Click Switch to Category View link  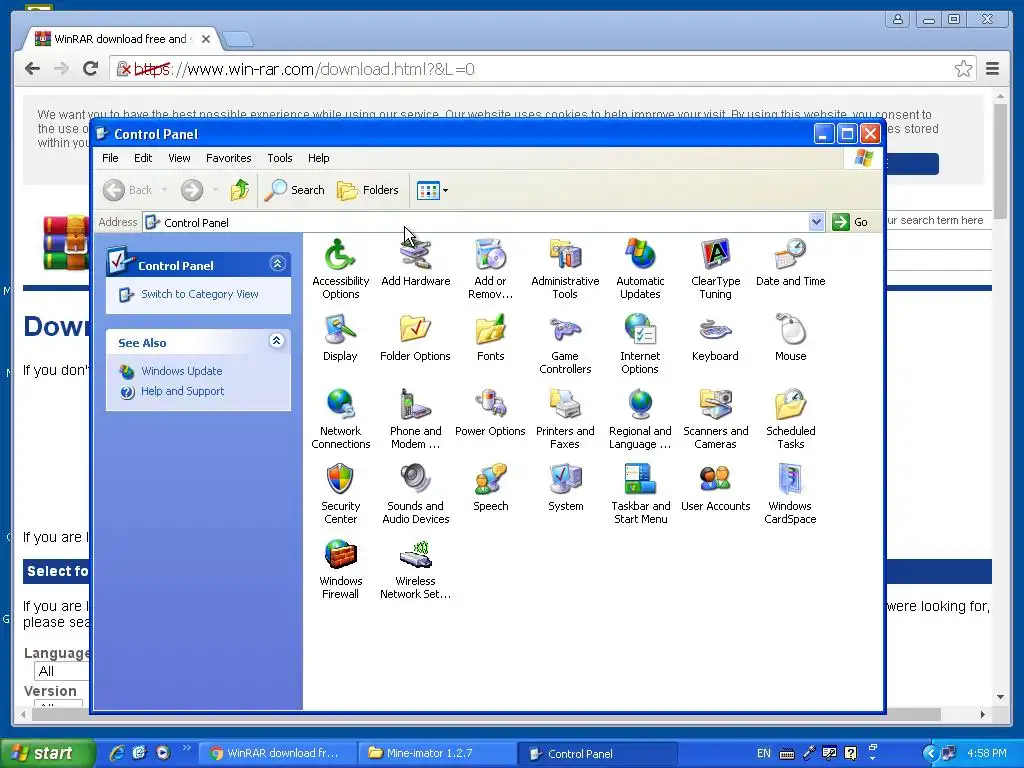(200, 295)
